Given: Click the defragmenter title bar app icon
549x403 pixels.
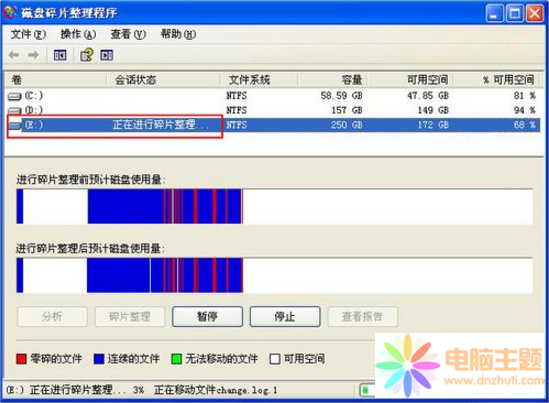Looking at the screenshot, I should [10, 12].
